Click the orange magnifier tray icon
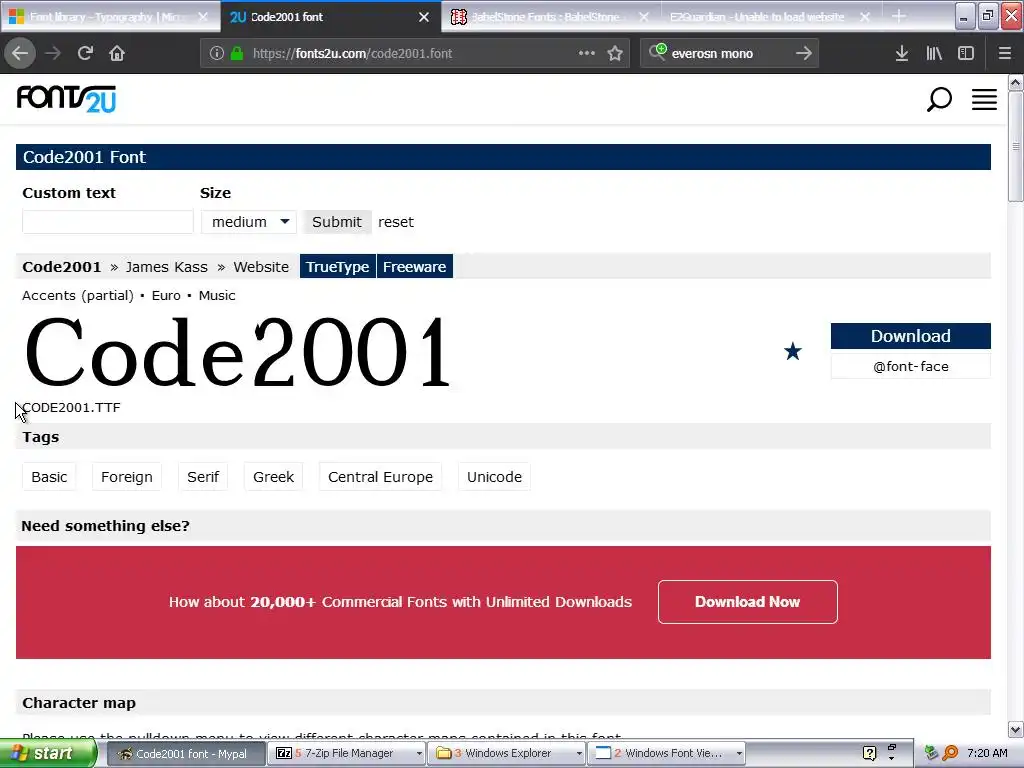This screenshot has height=768, width=1024. coord(950,753)
